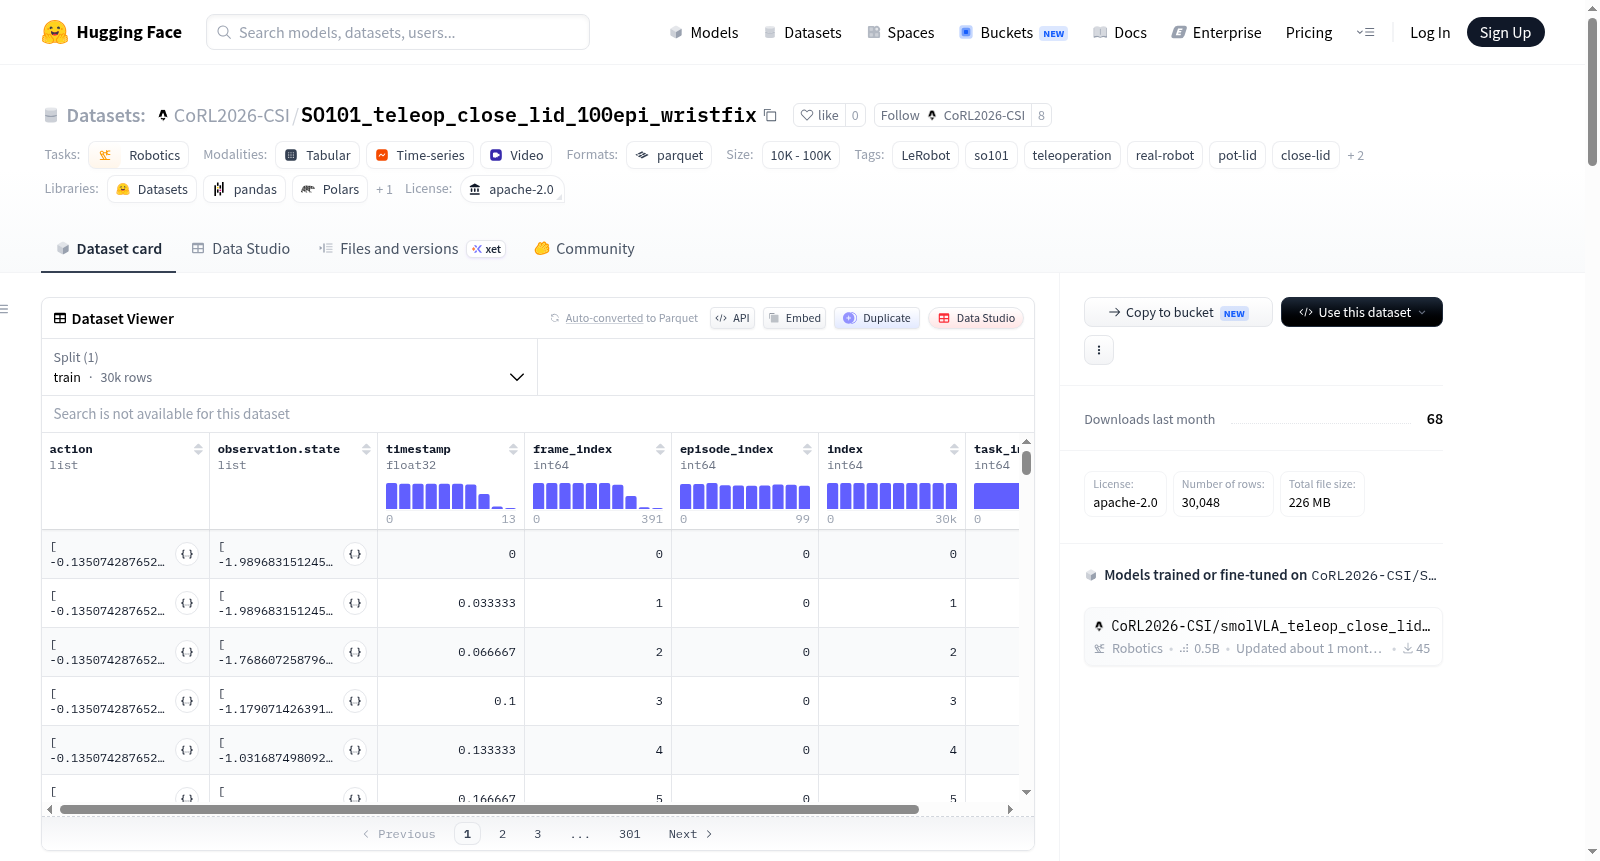The height and width of the screenshot is (861, 1600).
Task: Open the left sidebar menu icon
Action: [5, 309]
